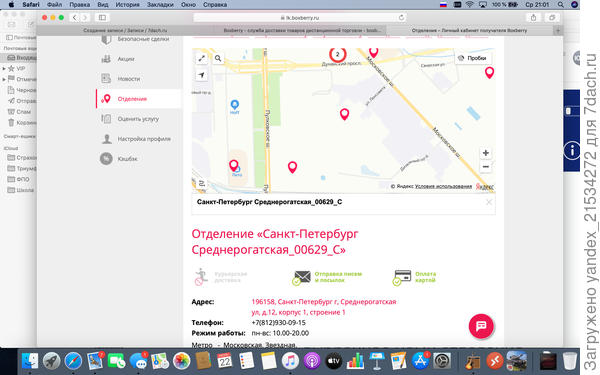Click working hours пн-вс: 10.00-20.00
600x375 pixels.
[280, 333]
